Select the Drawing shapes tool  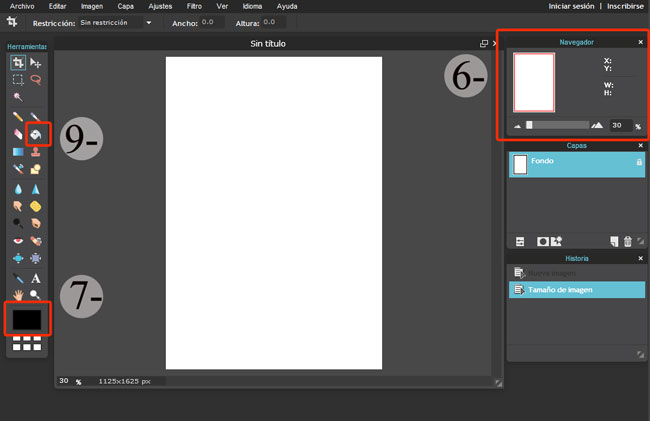pos(36,169)
